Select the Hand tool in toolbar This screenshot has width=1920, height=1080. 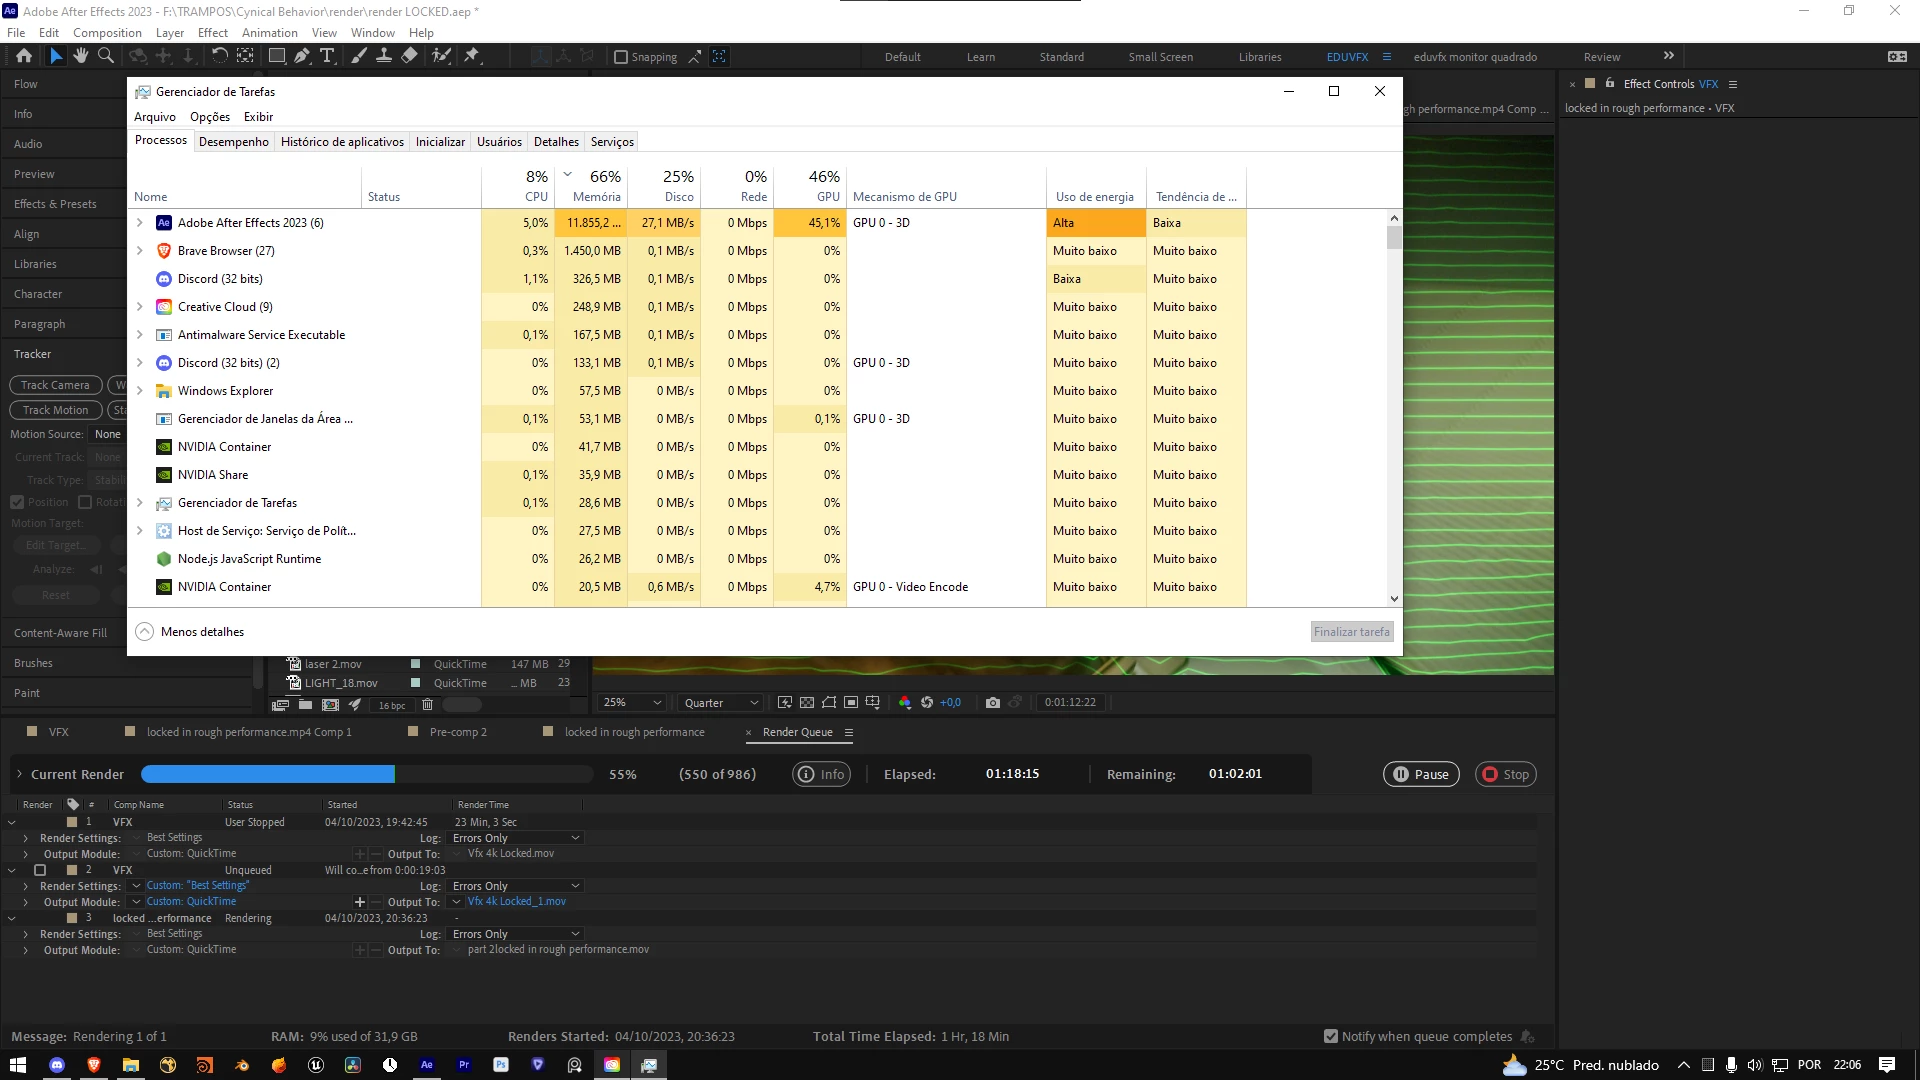(81, 56)
